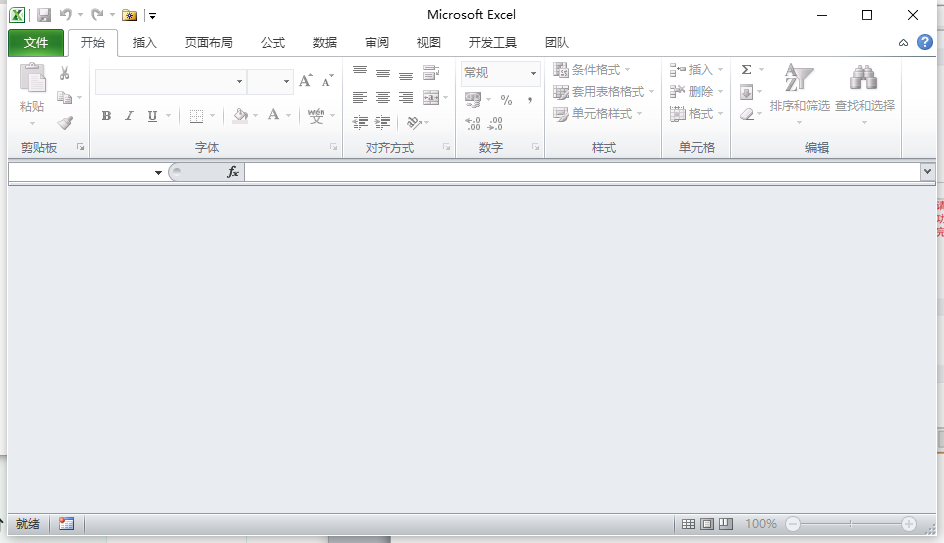
Task: Toggle Bold formatting
Action: tap(107, 116)
